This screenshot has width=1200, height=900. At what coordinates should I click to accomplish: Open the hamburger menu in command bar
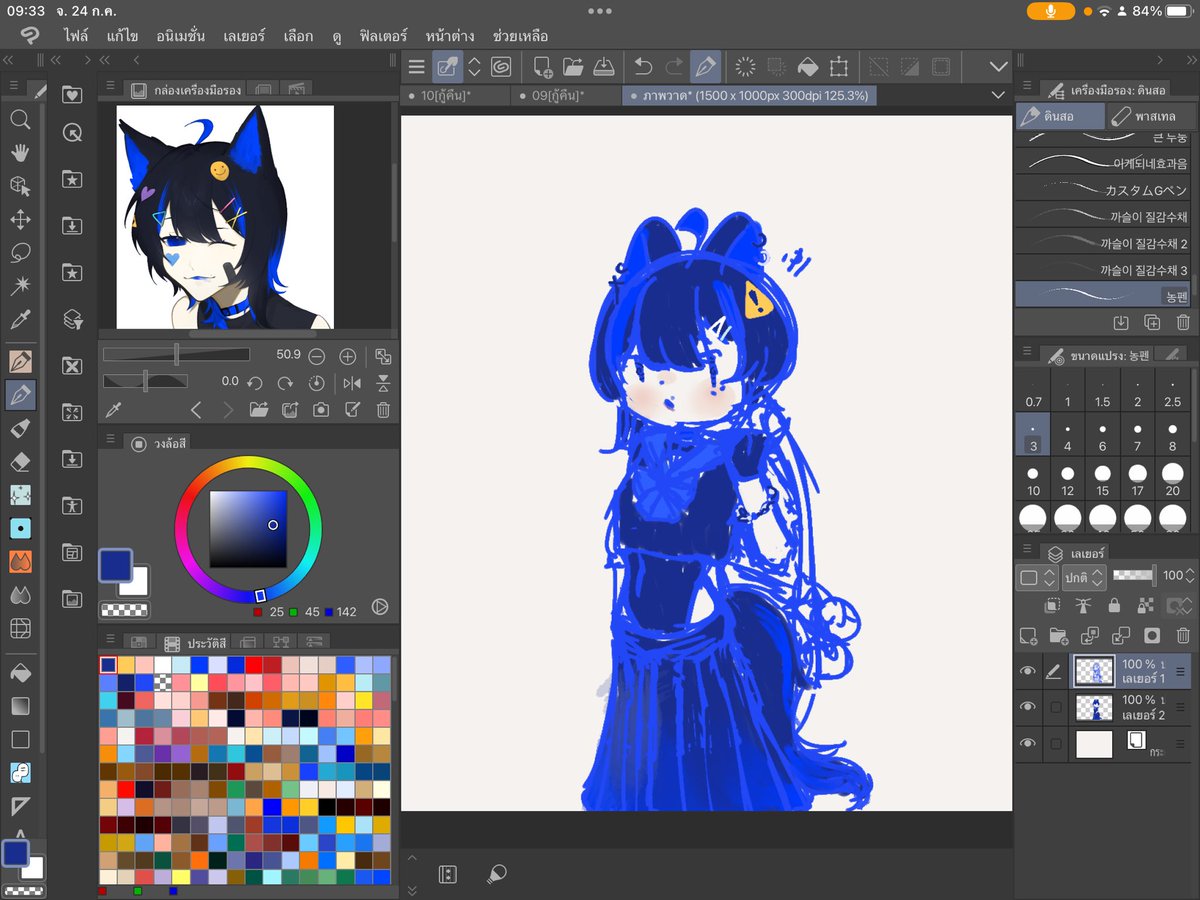click(417, 67)
